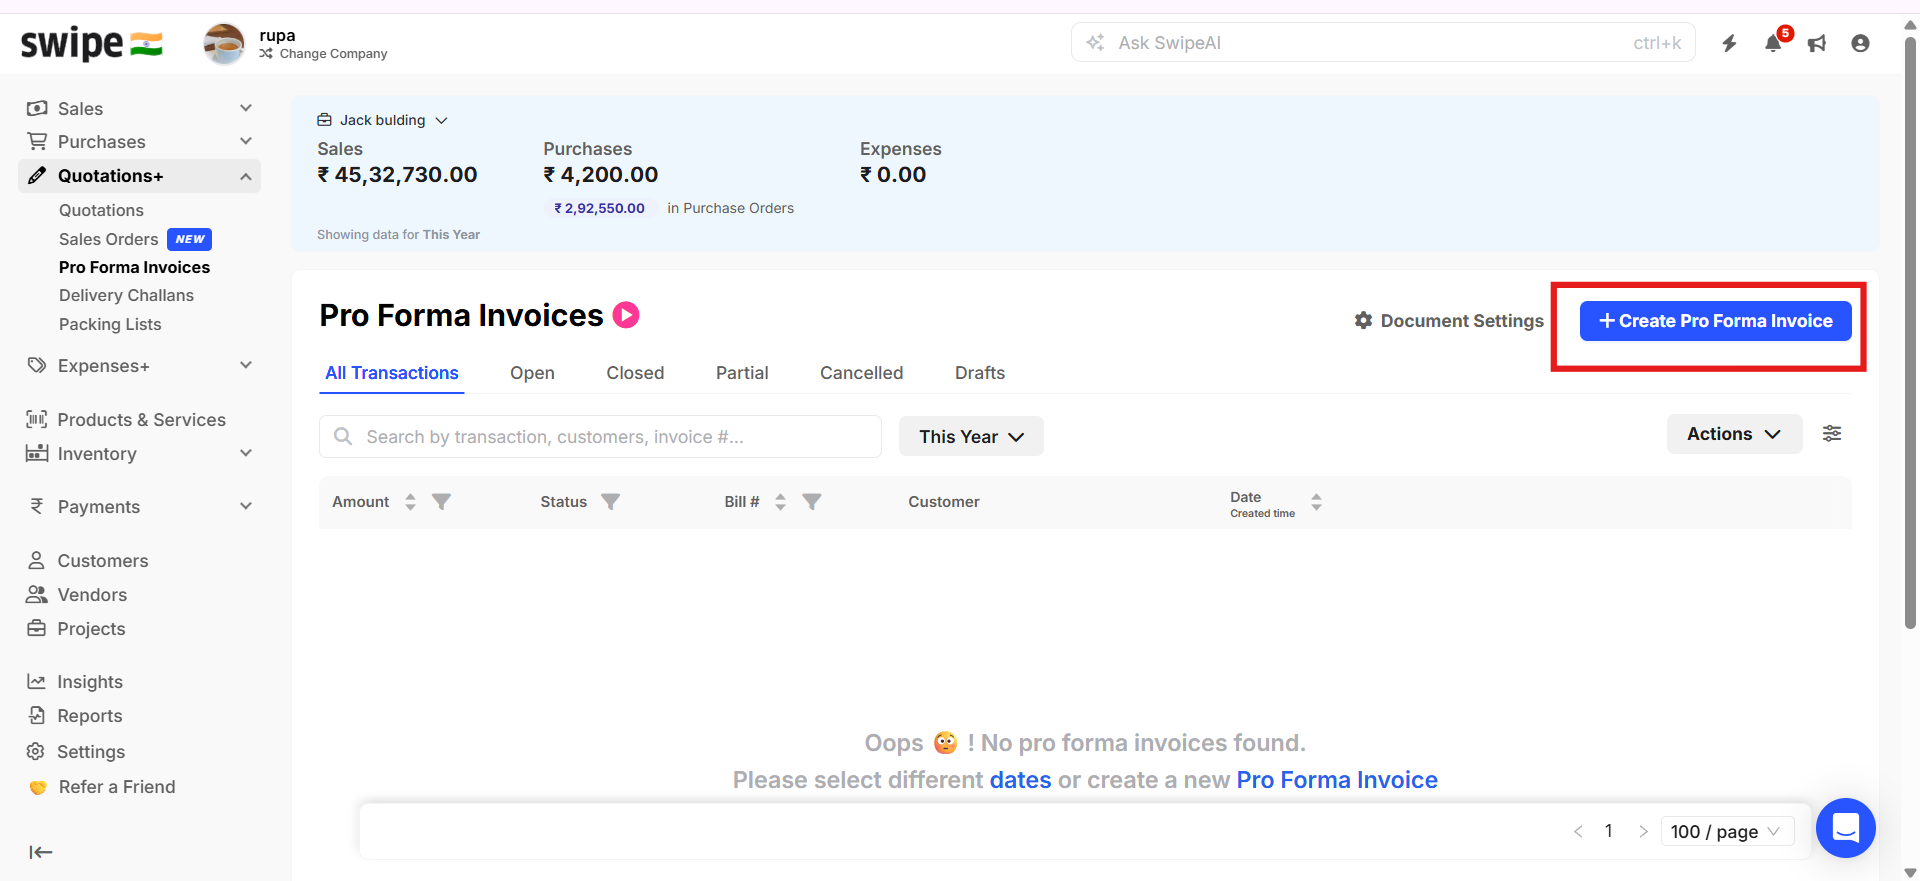This screenshot has width=1920, height=881.
Task: Switch to the Closed tab
Action: pos(635,373)
